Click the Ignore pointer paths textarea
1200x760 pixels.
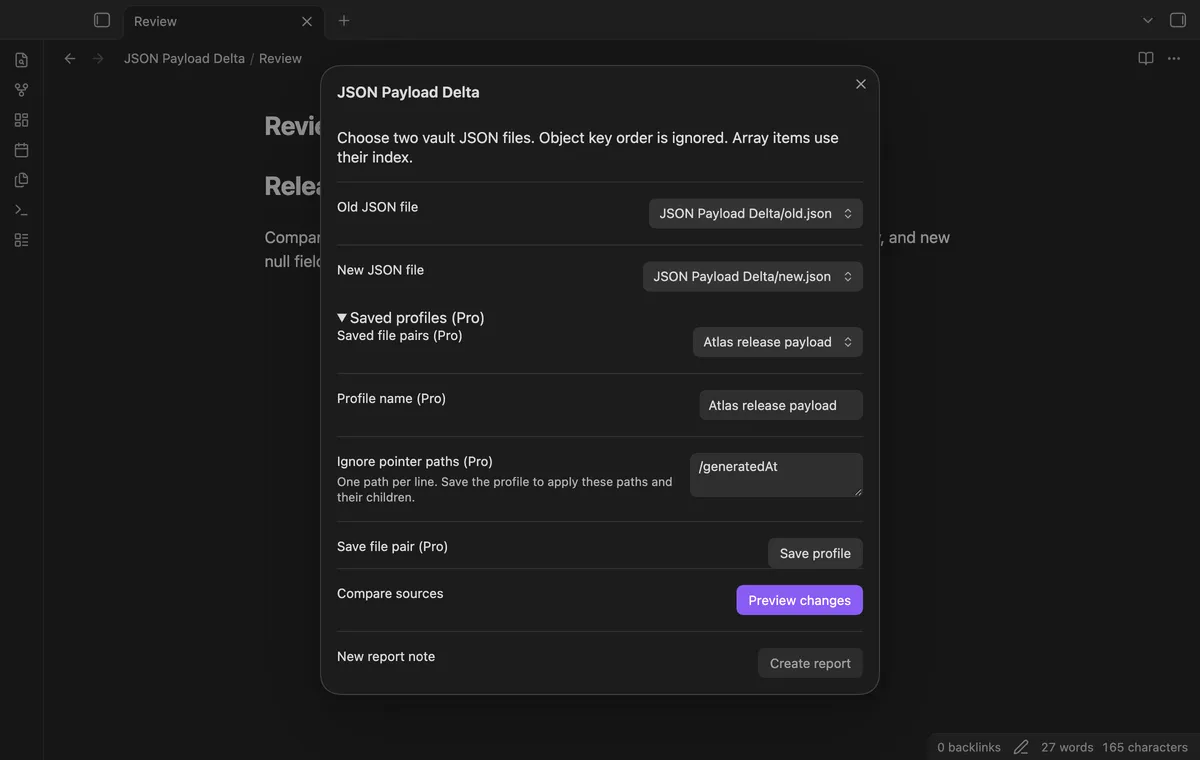pos(776,475)
